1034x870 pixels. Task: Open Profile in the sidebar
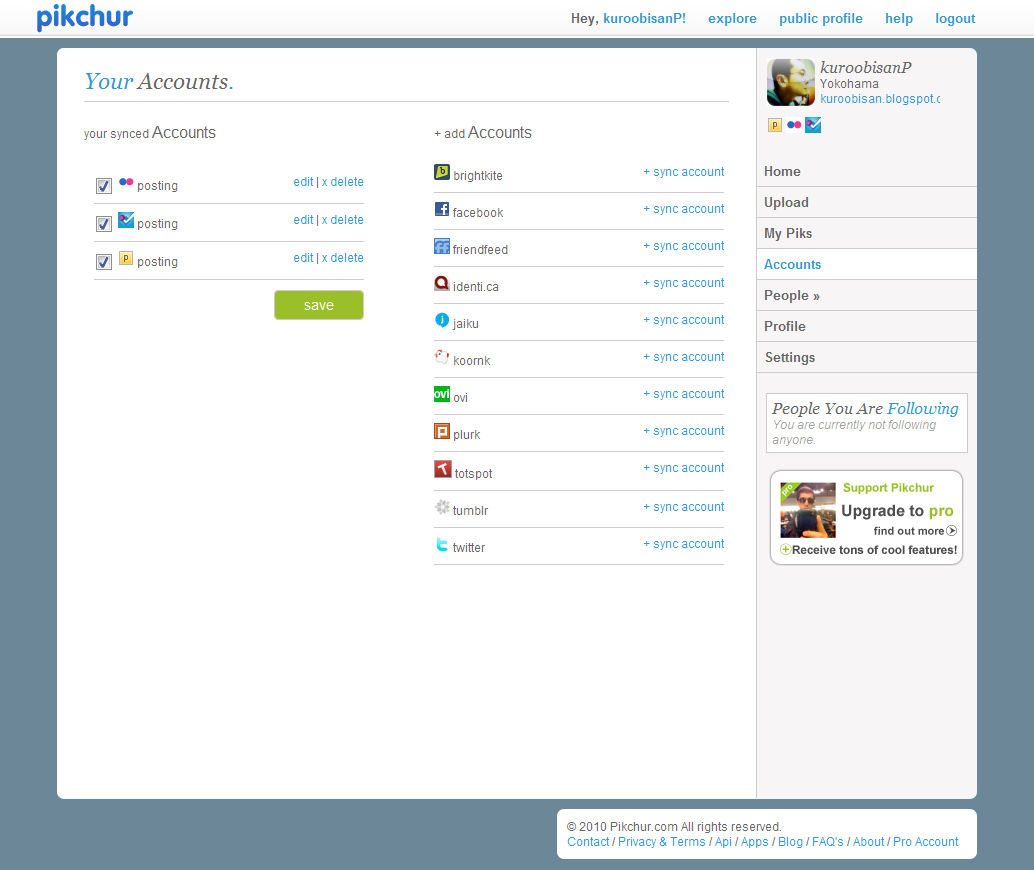[867, 326]
